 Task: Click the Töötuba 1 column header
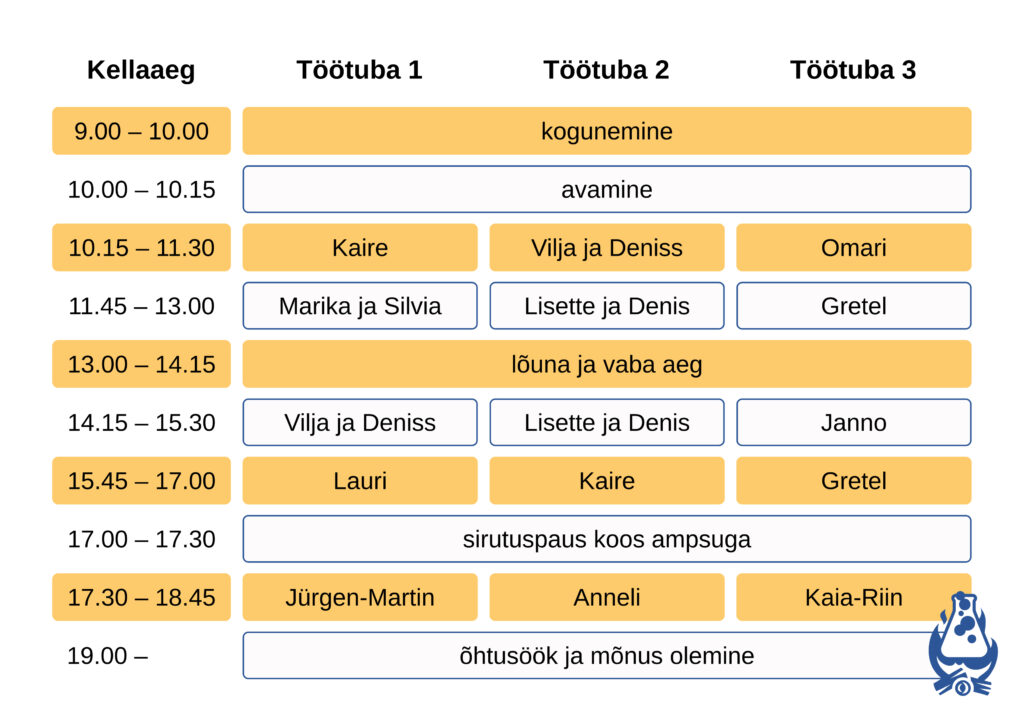(359, 70)
